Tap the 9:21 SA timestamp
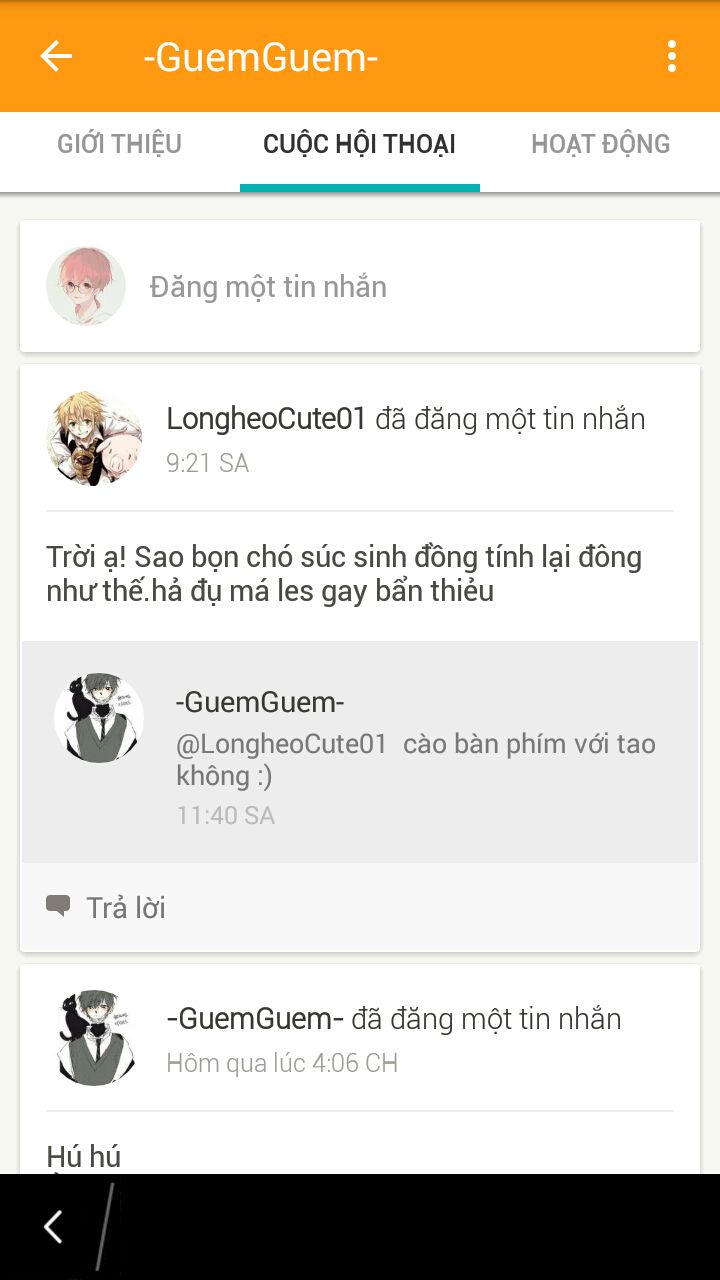 [207, 463]
